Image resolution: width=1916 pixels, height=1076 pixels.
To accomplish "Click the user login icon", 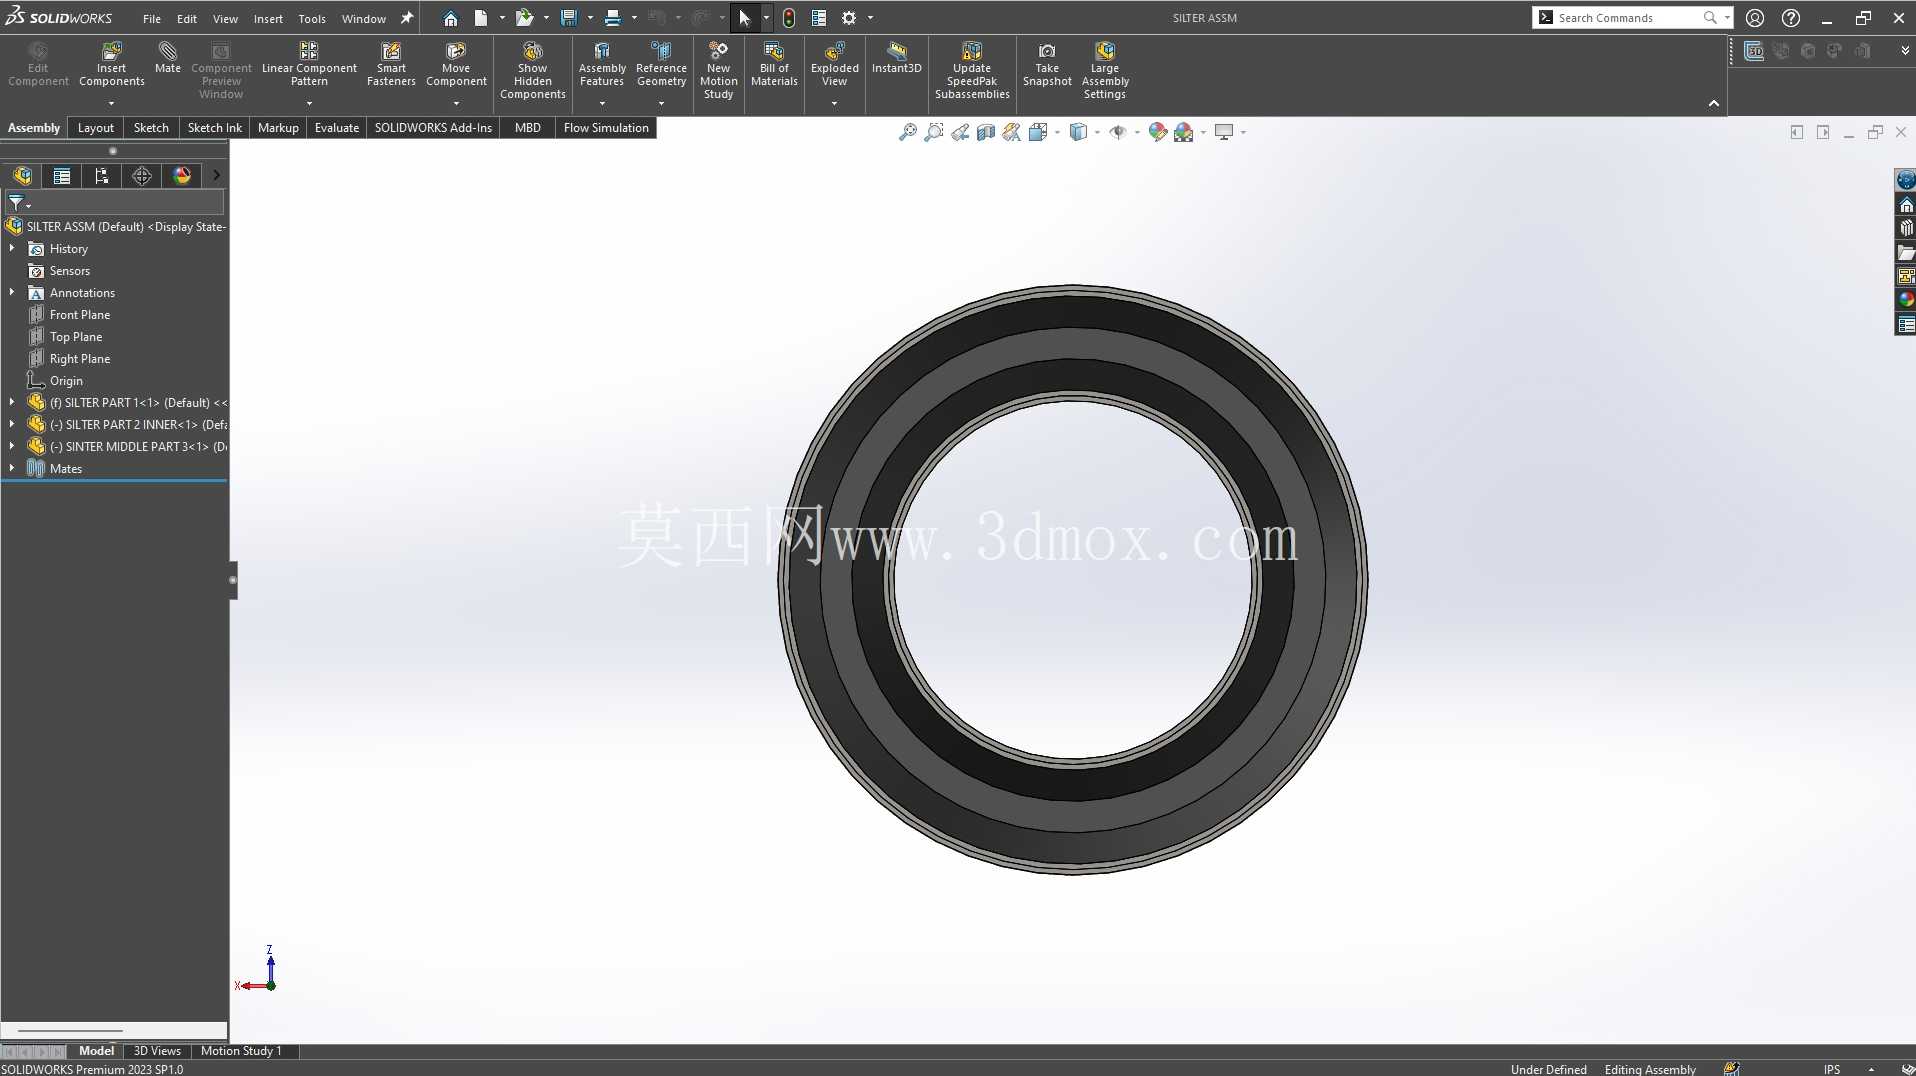I will pyautogui.click(x=1755, y=18).
